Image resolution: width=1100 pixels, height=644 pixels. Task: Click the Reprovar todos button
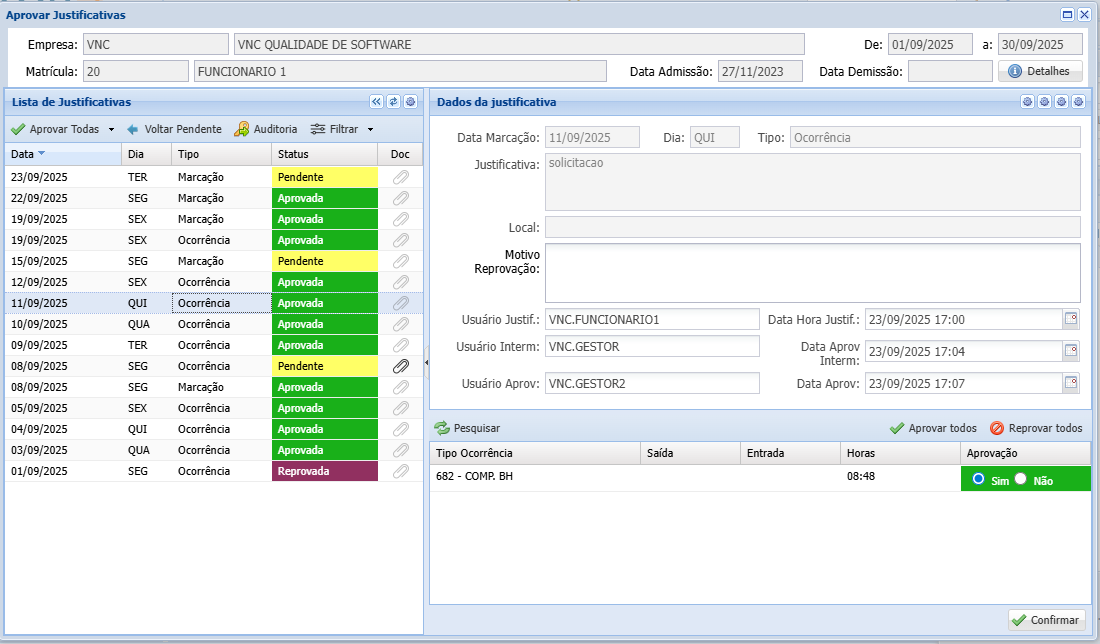point(1036,428)
